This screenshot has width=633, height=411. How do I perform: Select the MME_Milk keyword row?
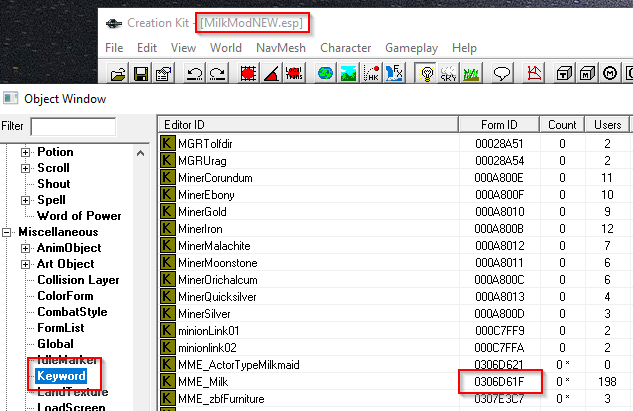394,382
